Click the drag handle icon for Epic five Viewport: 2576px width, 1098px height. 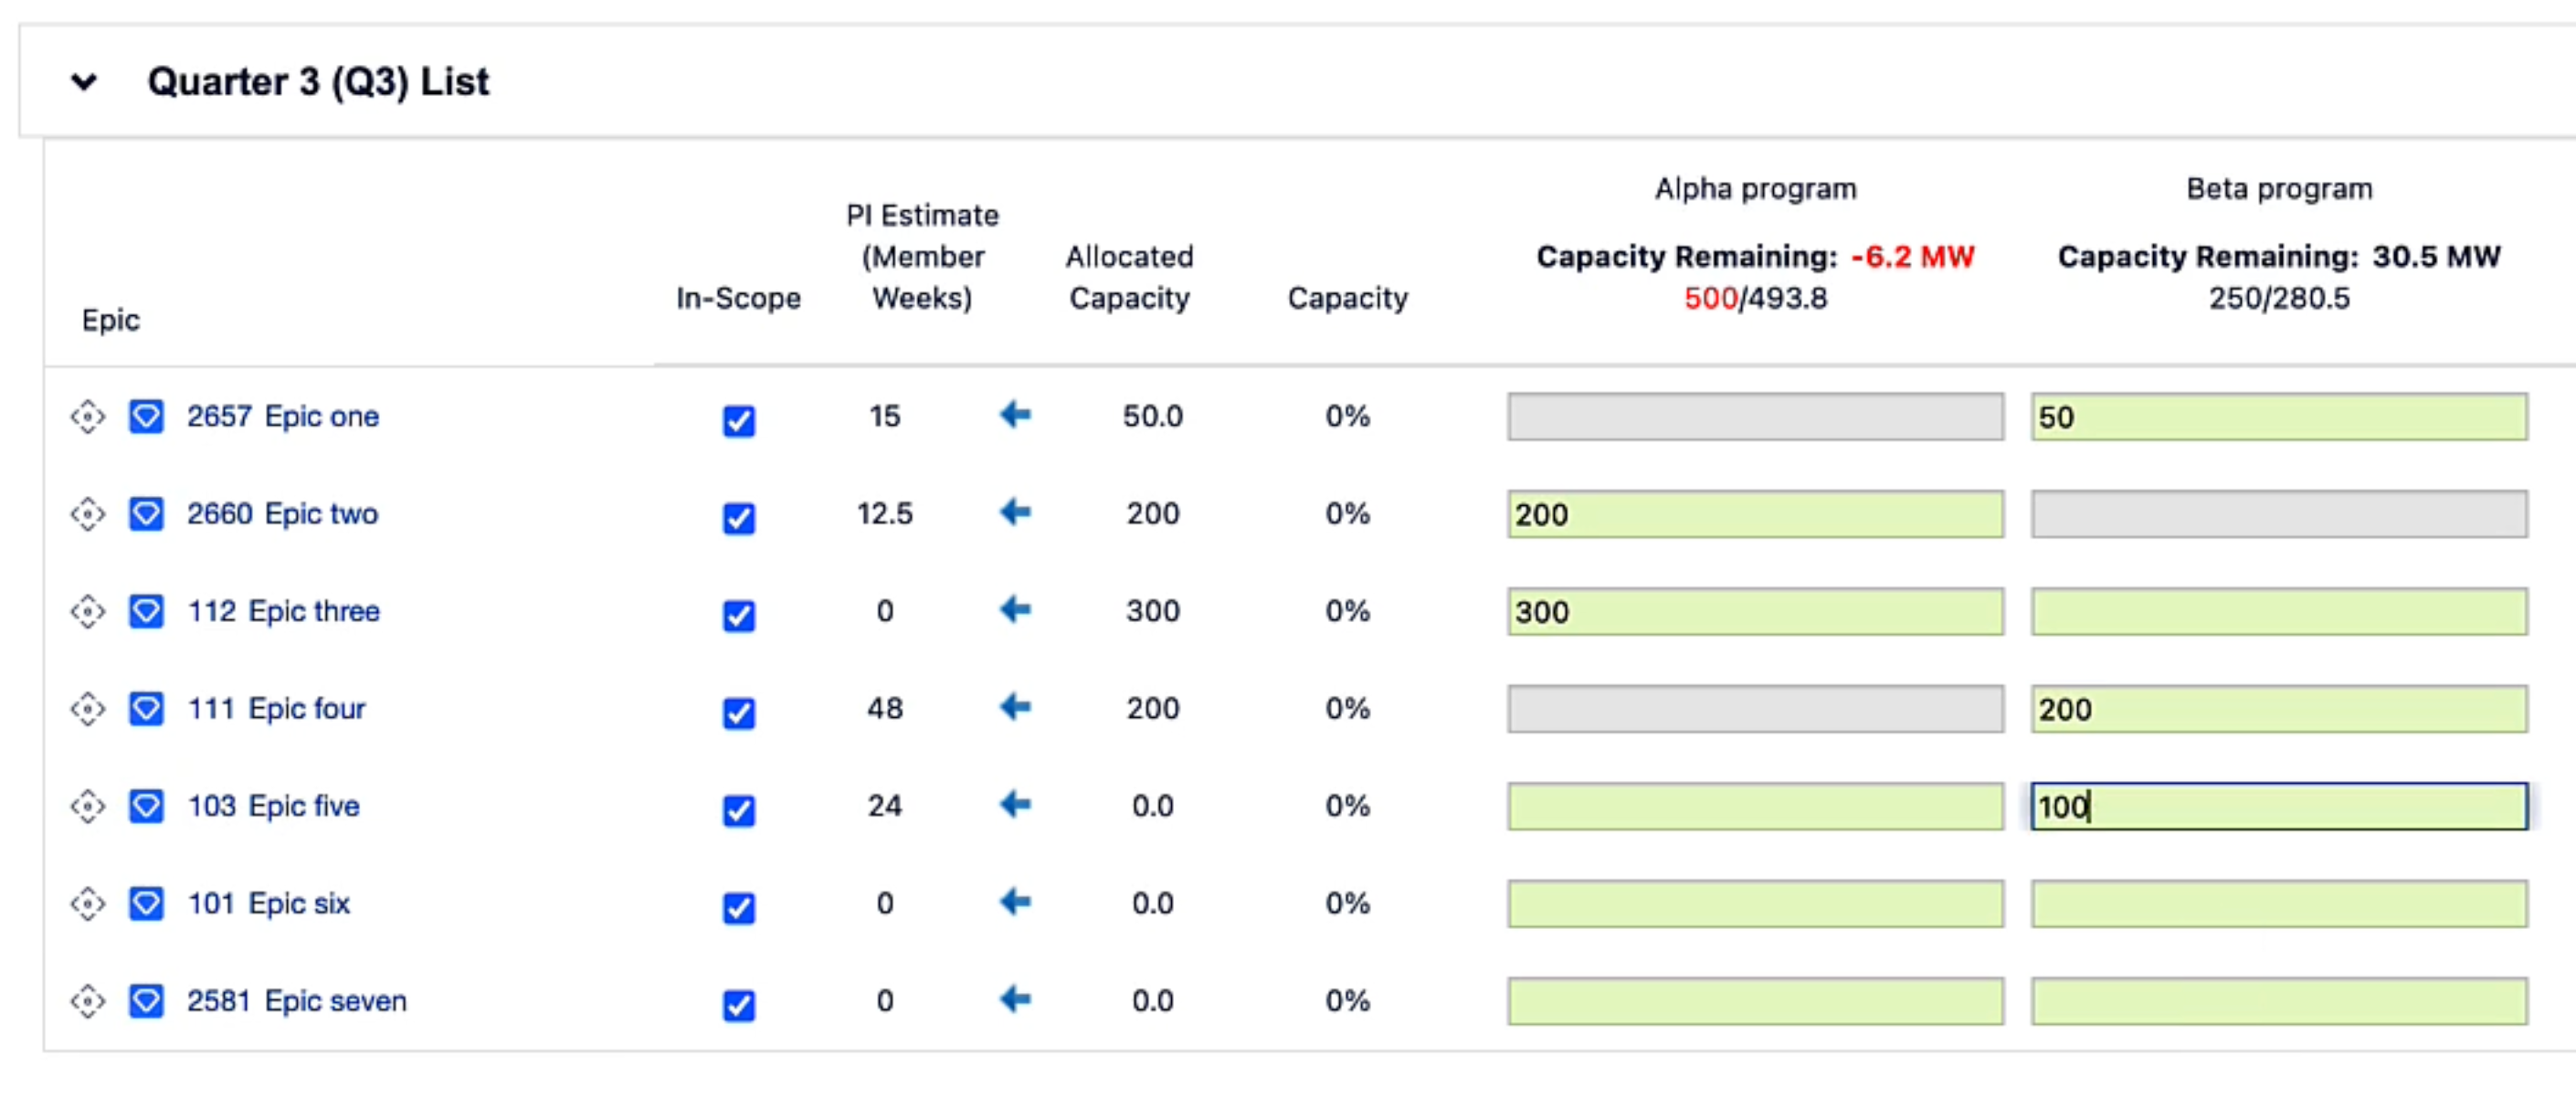coord(88,806)
